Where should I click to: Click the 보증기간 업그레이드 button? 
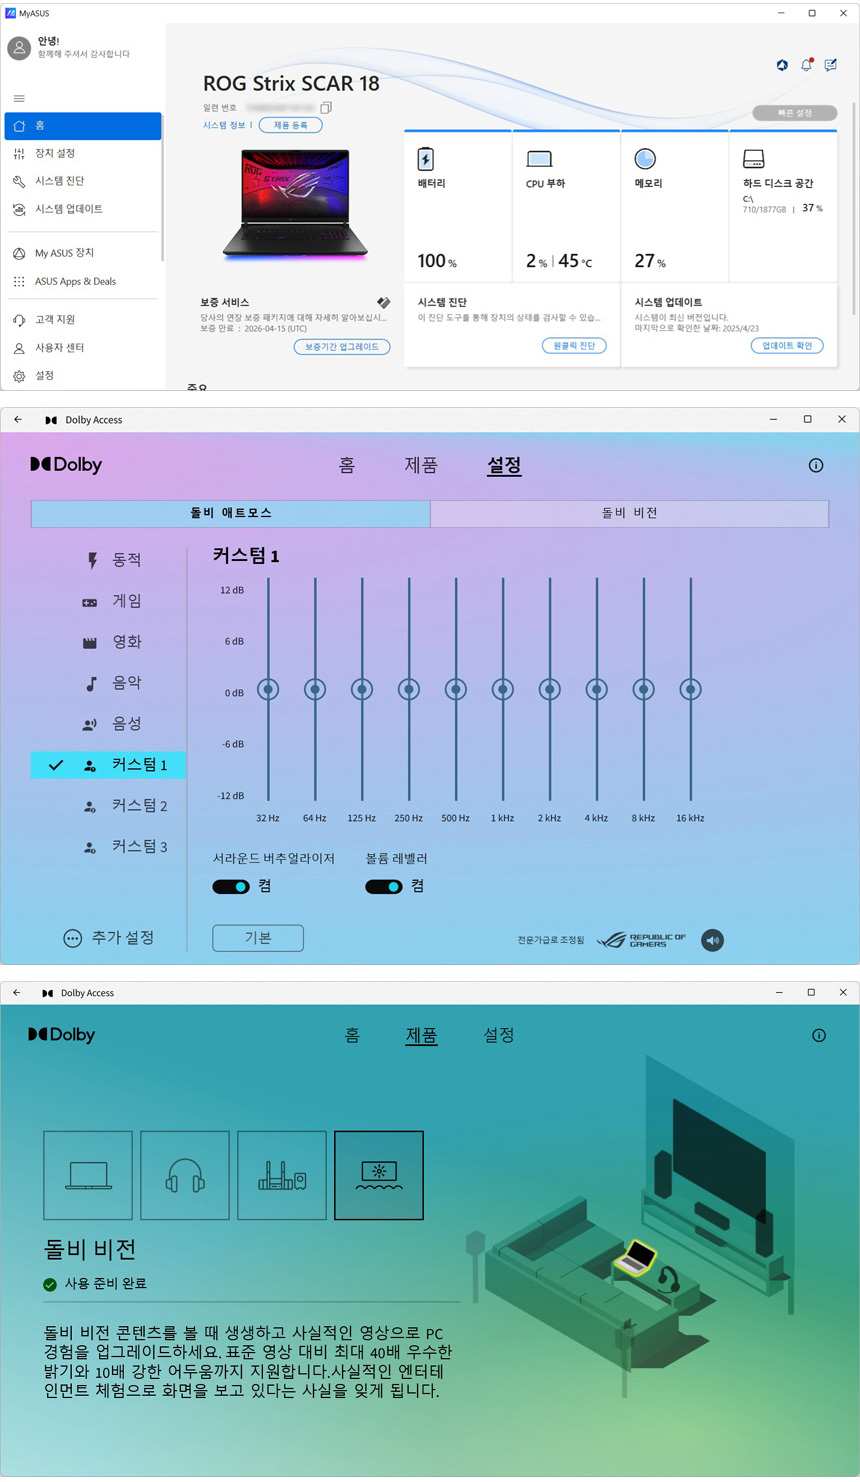click(342, 347)
